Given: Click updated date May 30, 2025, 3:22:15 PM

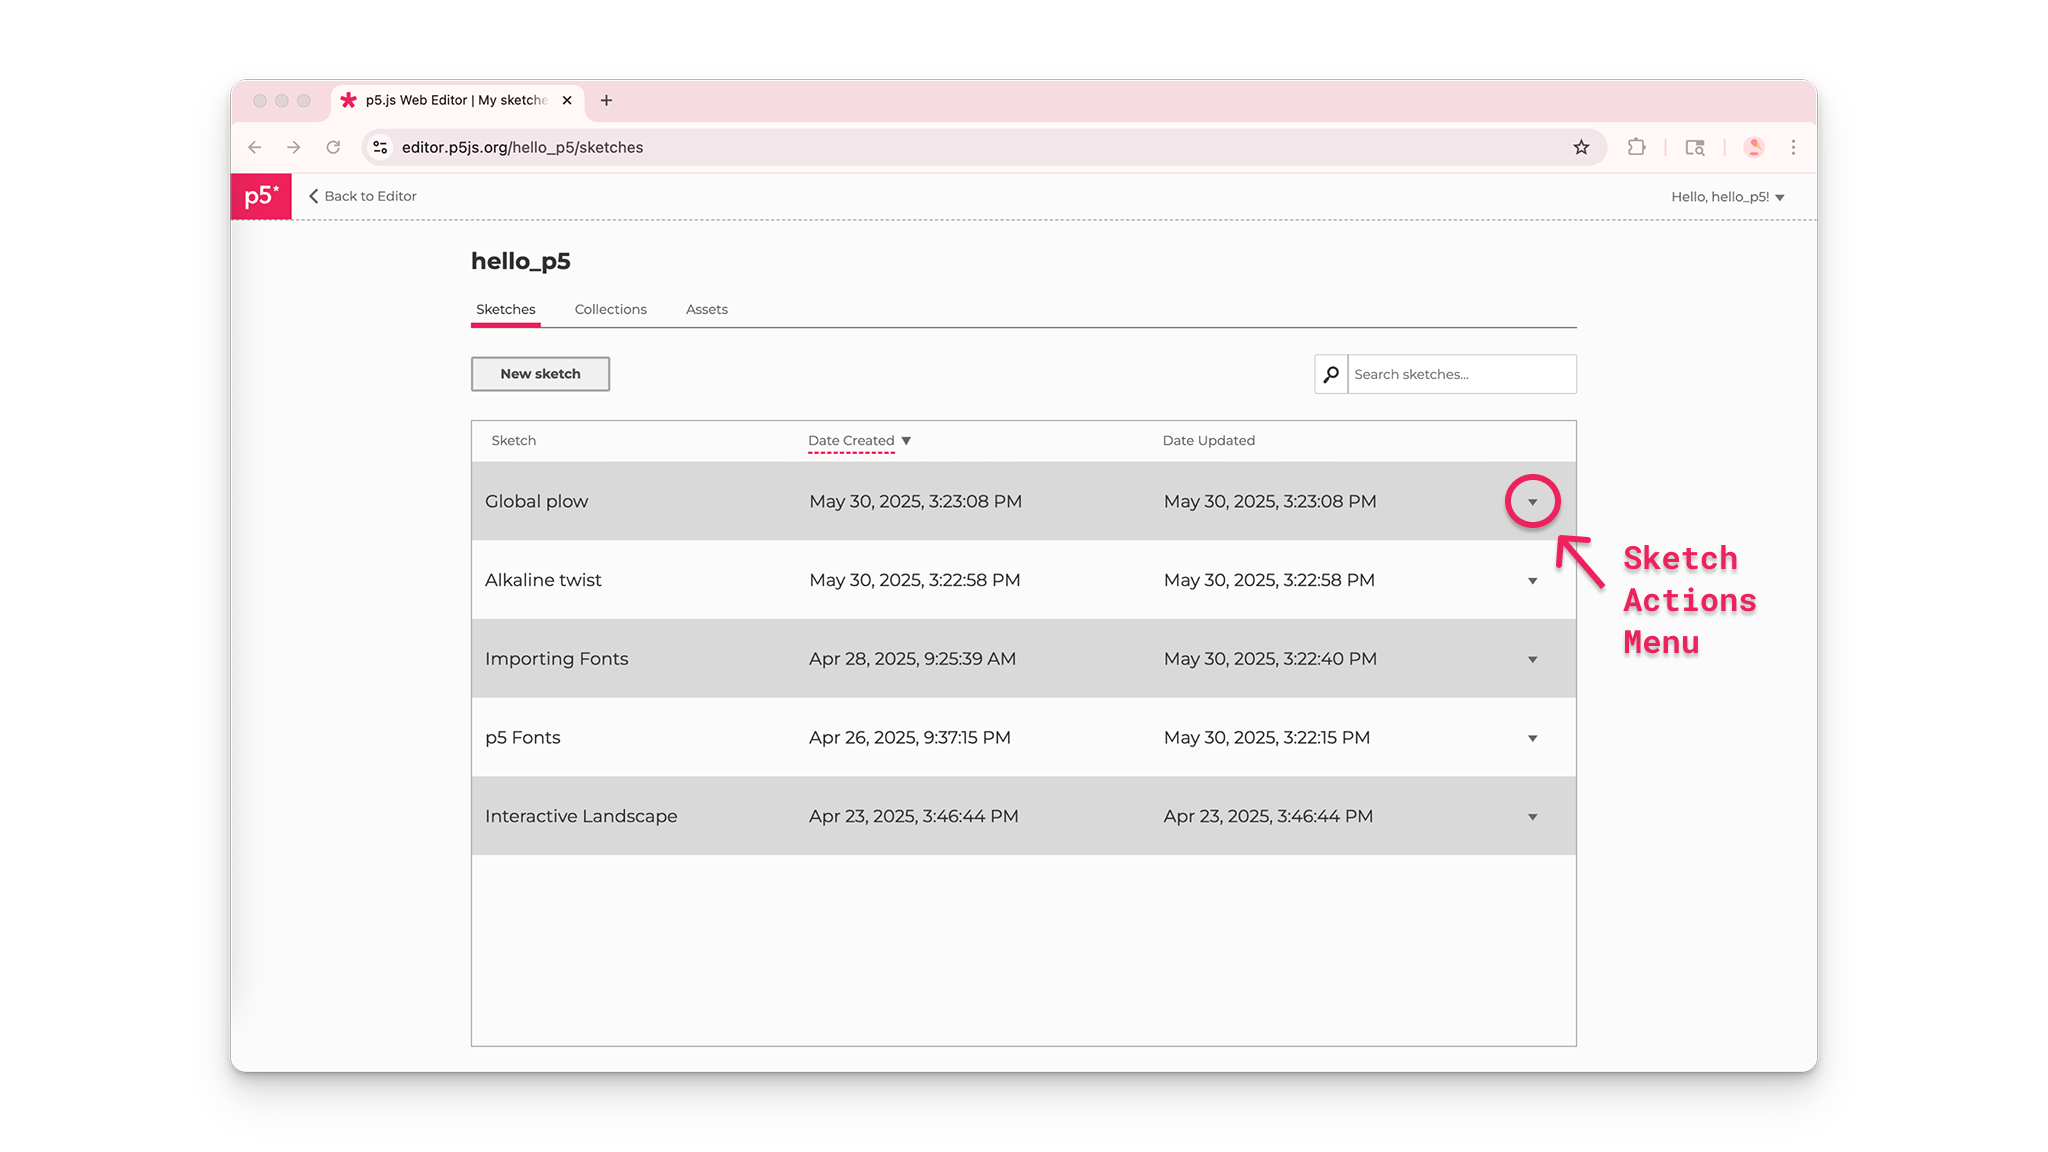Looking at the screenshot, I should point(1266,737).
